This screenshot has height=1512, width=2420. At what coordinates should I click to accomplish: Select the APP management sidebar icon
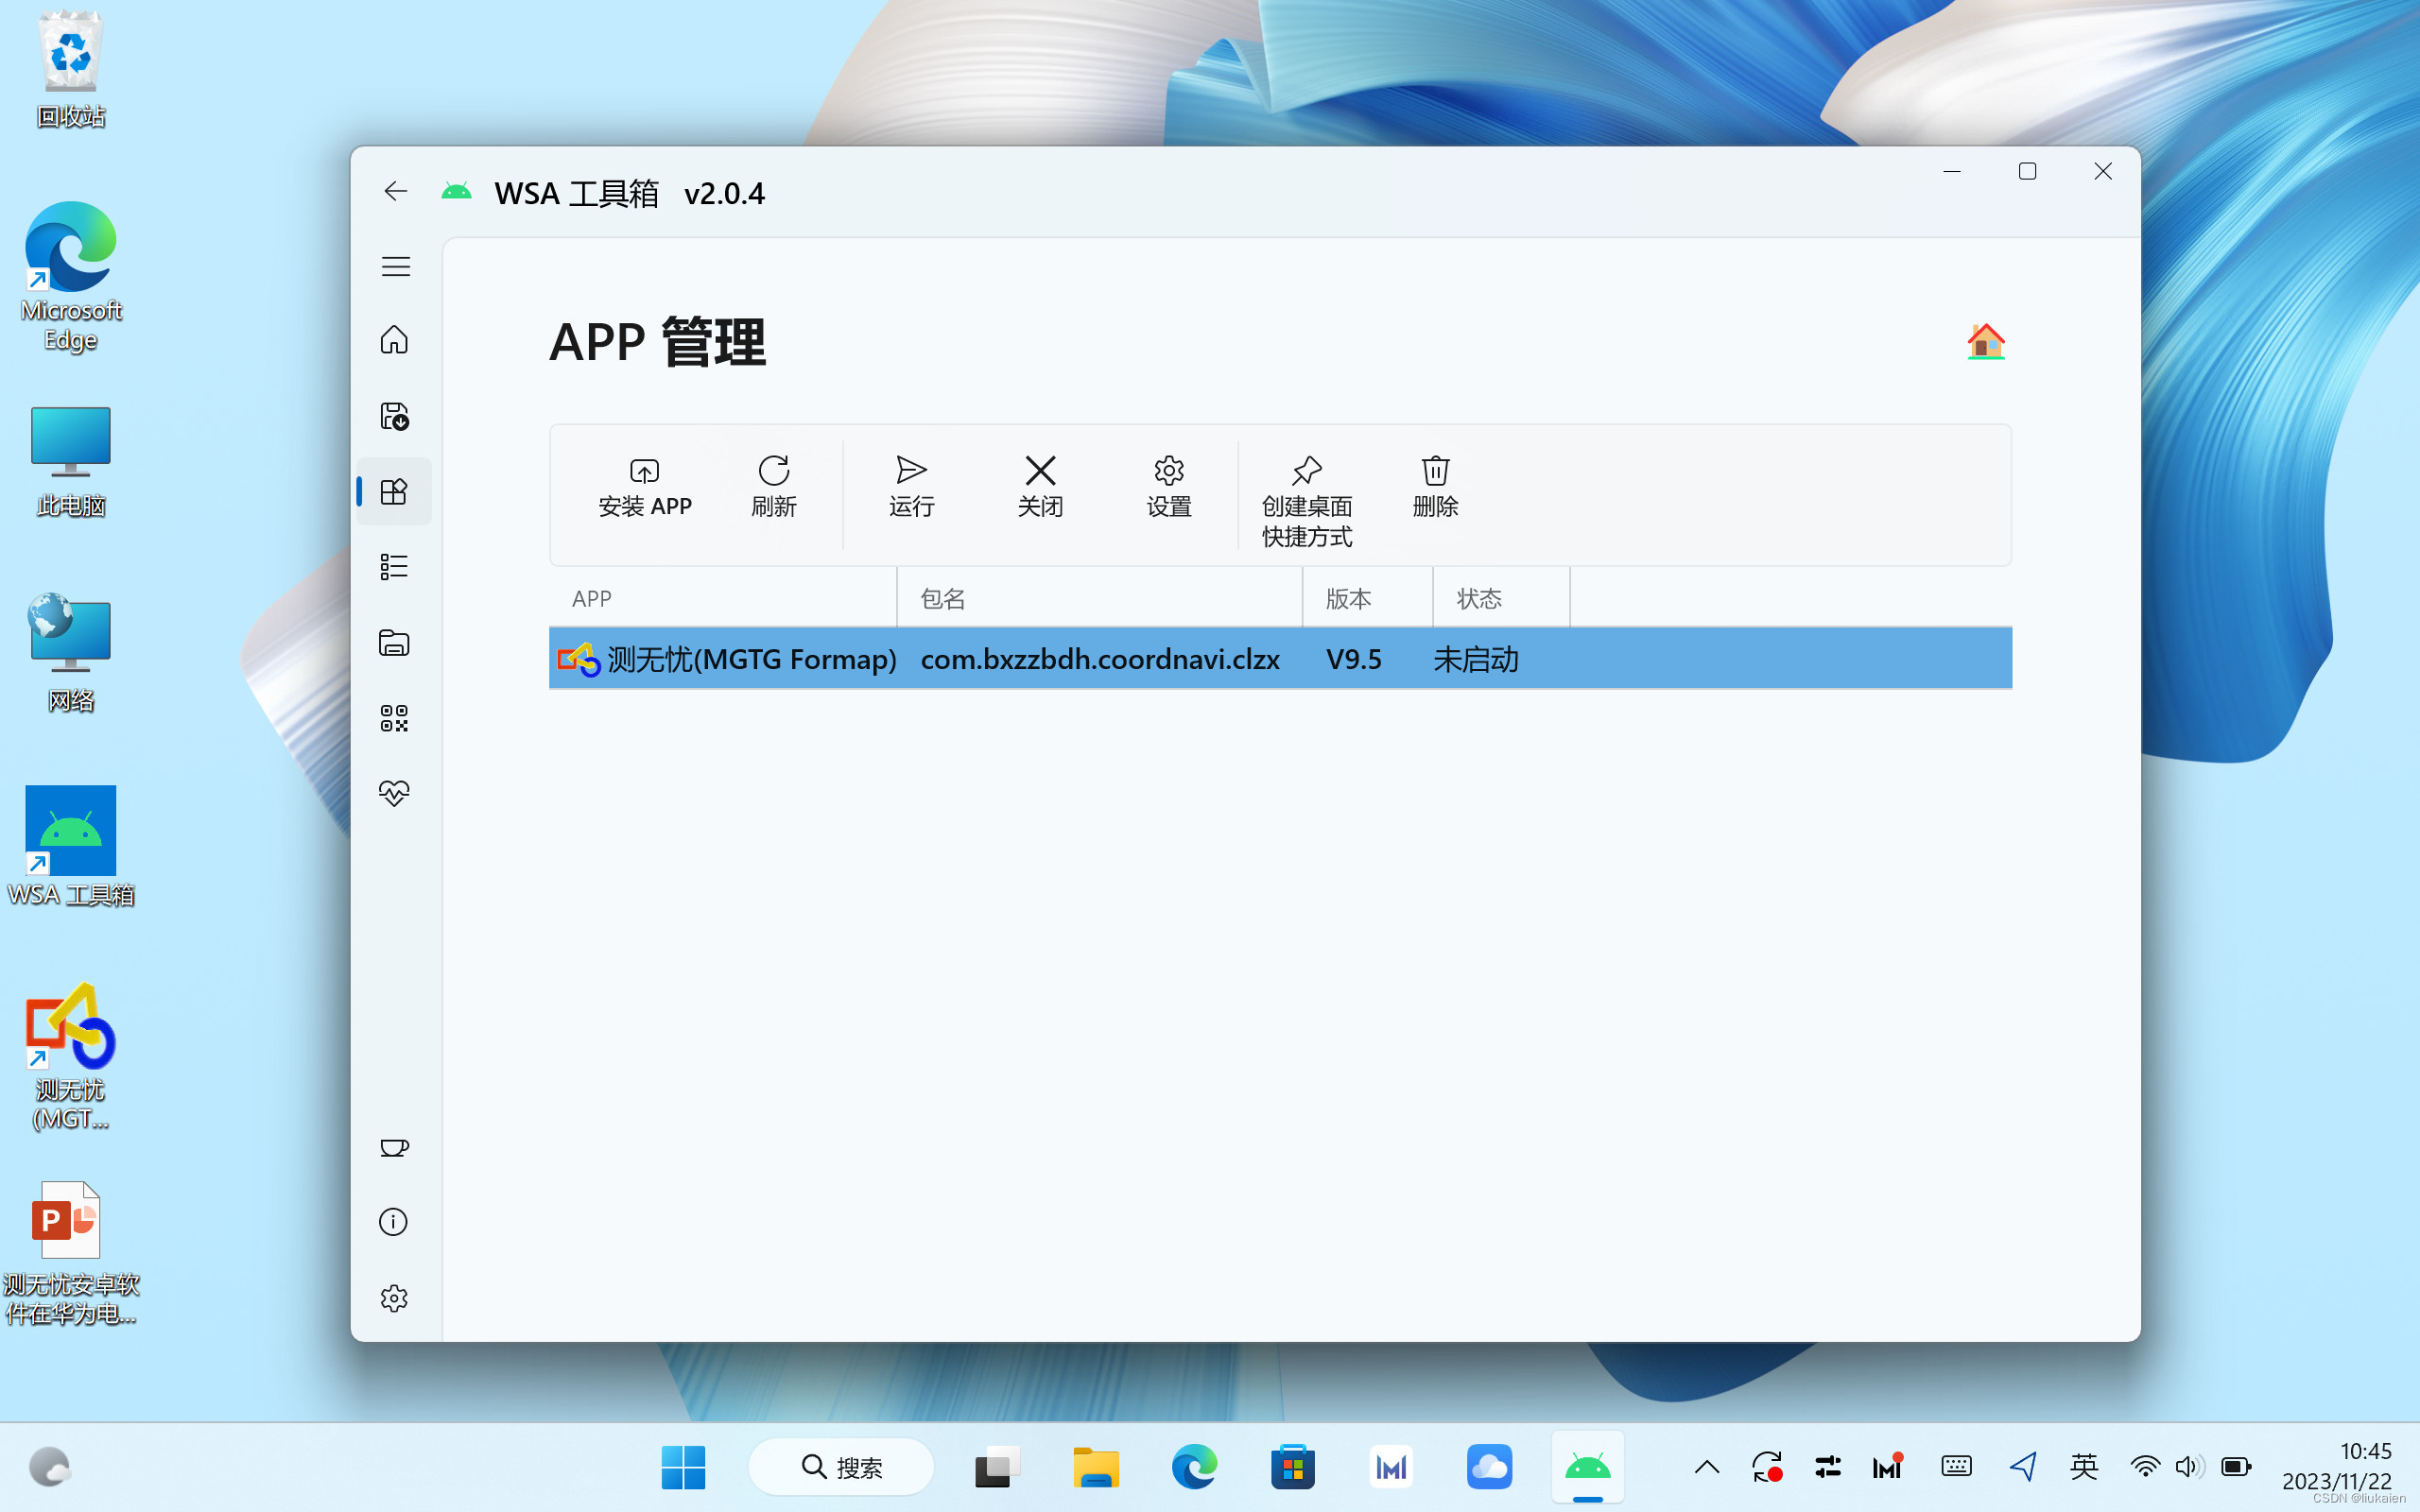[x=394, y=491]
